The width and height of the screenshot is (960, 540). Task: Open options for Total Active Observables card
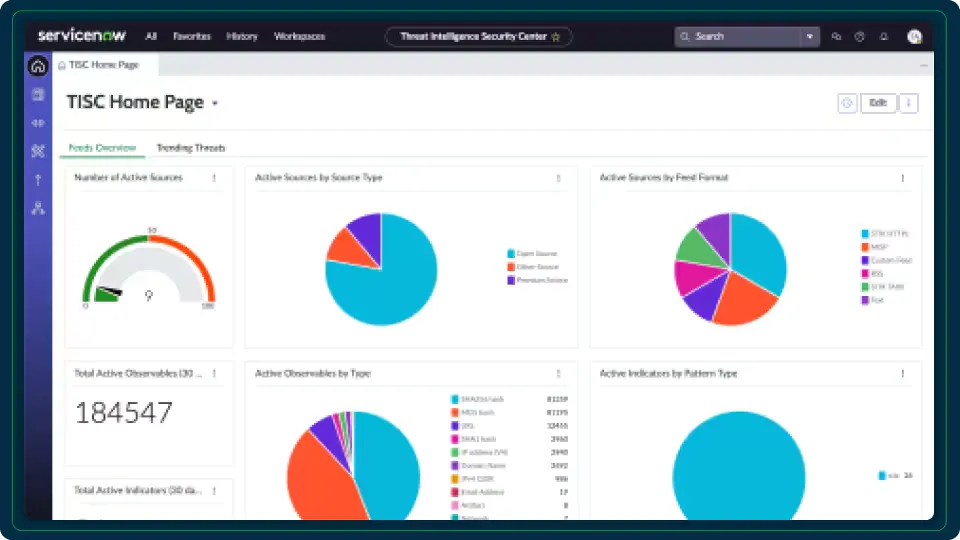tap(214, 373)
